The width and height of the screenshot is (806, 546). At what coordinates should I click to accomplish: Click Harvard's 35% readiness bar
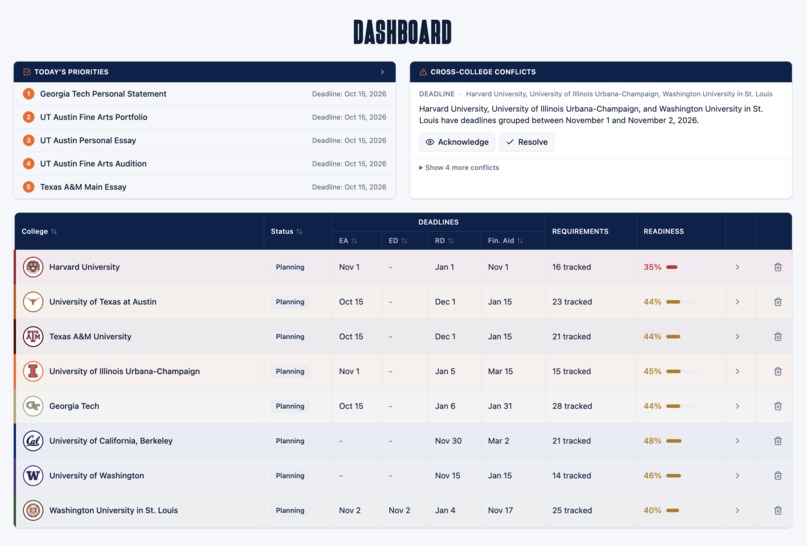tap(682, 267)
